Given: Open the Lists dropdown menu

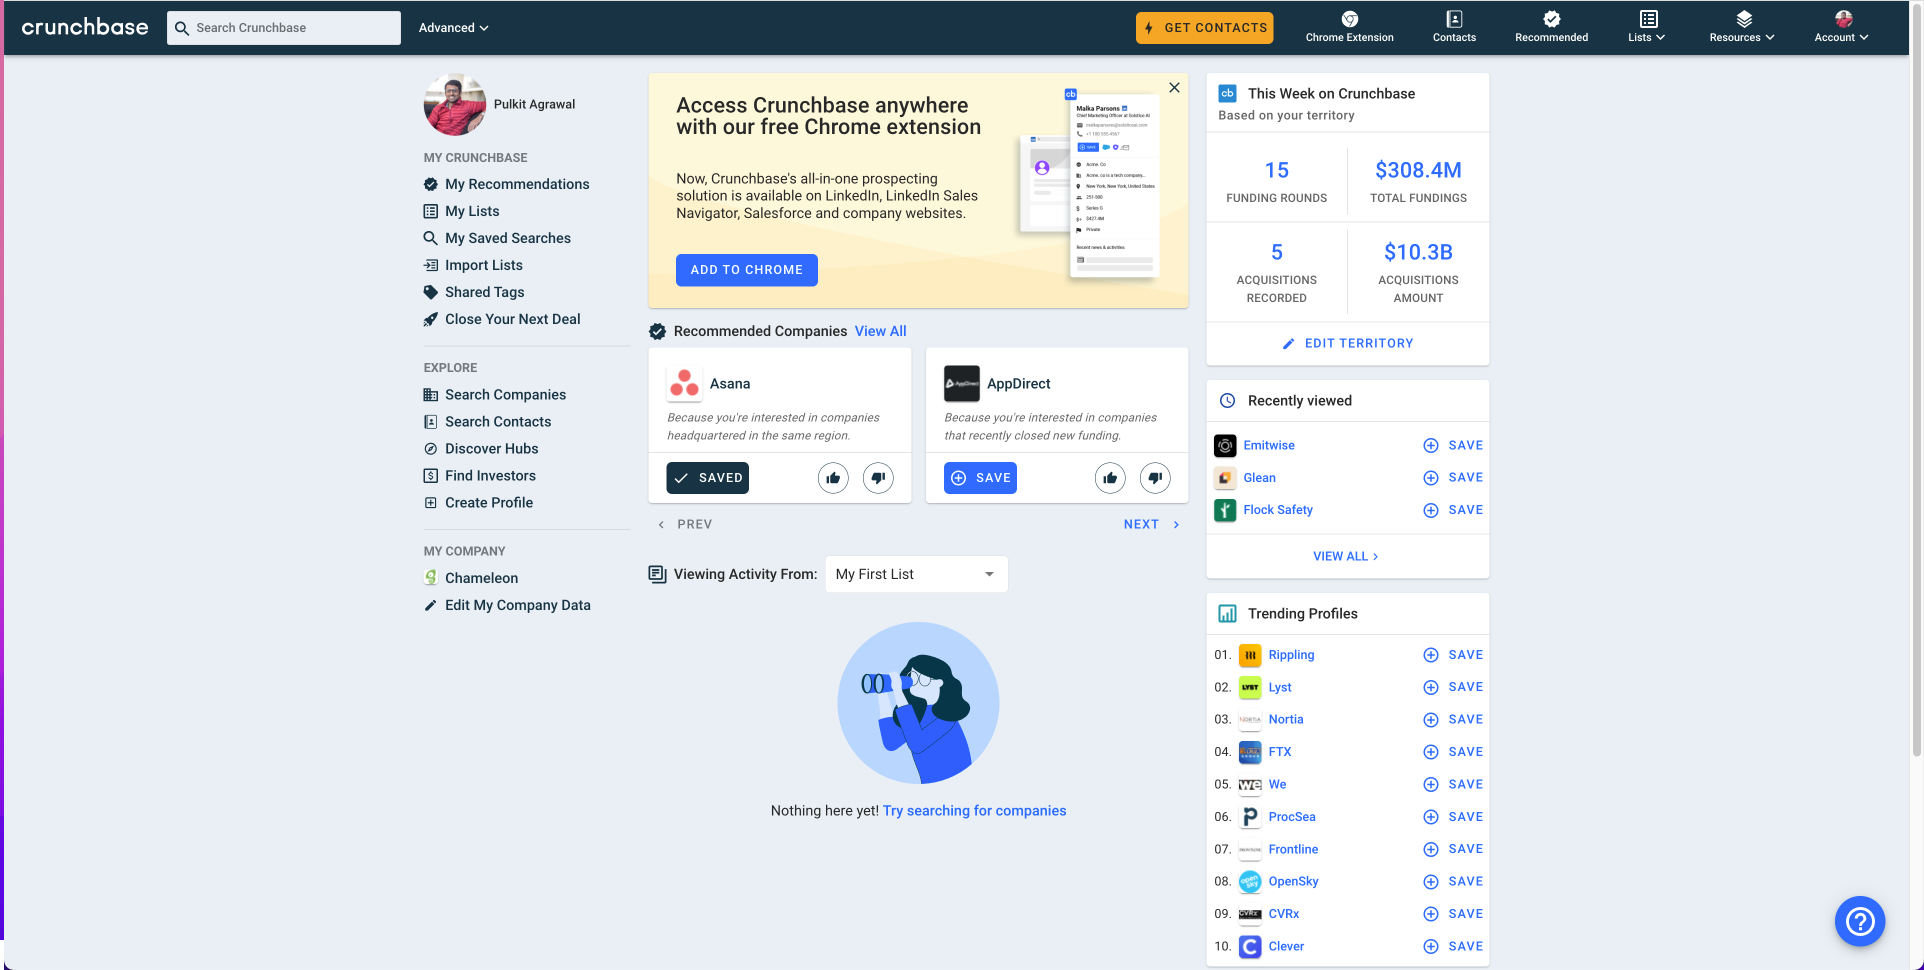Looking at the screenshot, I should (x=1647, y=27).
